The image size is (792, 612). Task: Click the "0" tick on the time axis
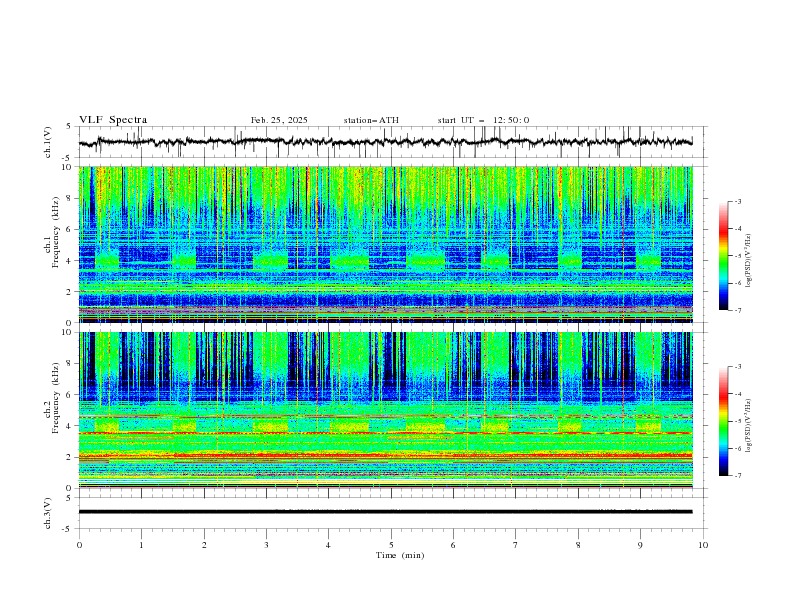(x=79, y=545)
